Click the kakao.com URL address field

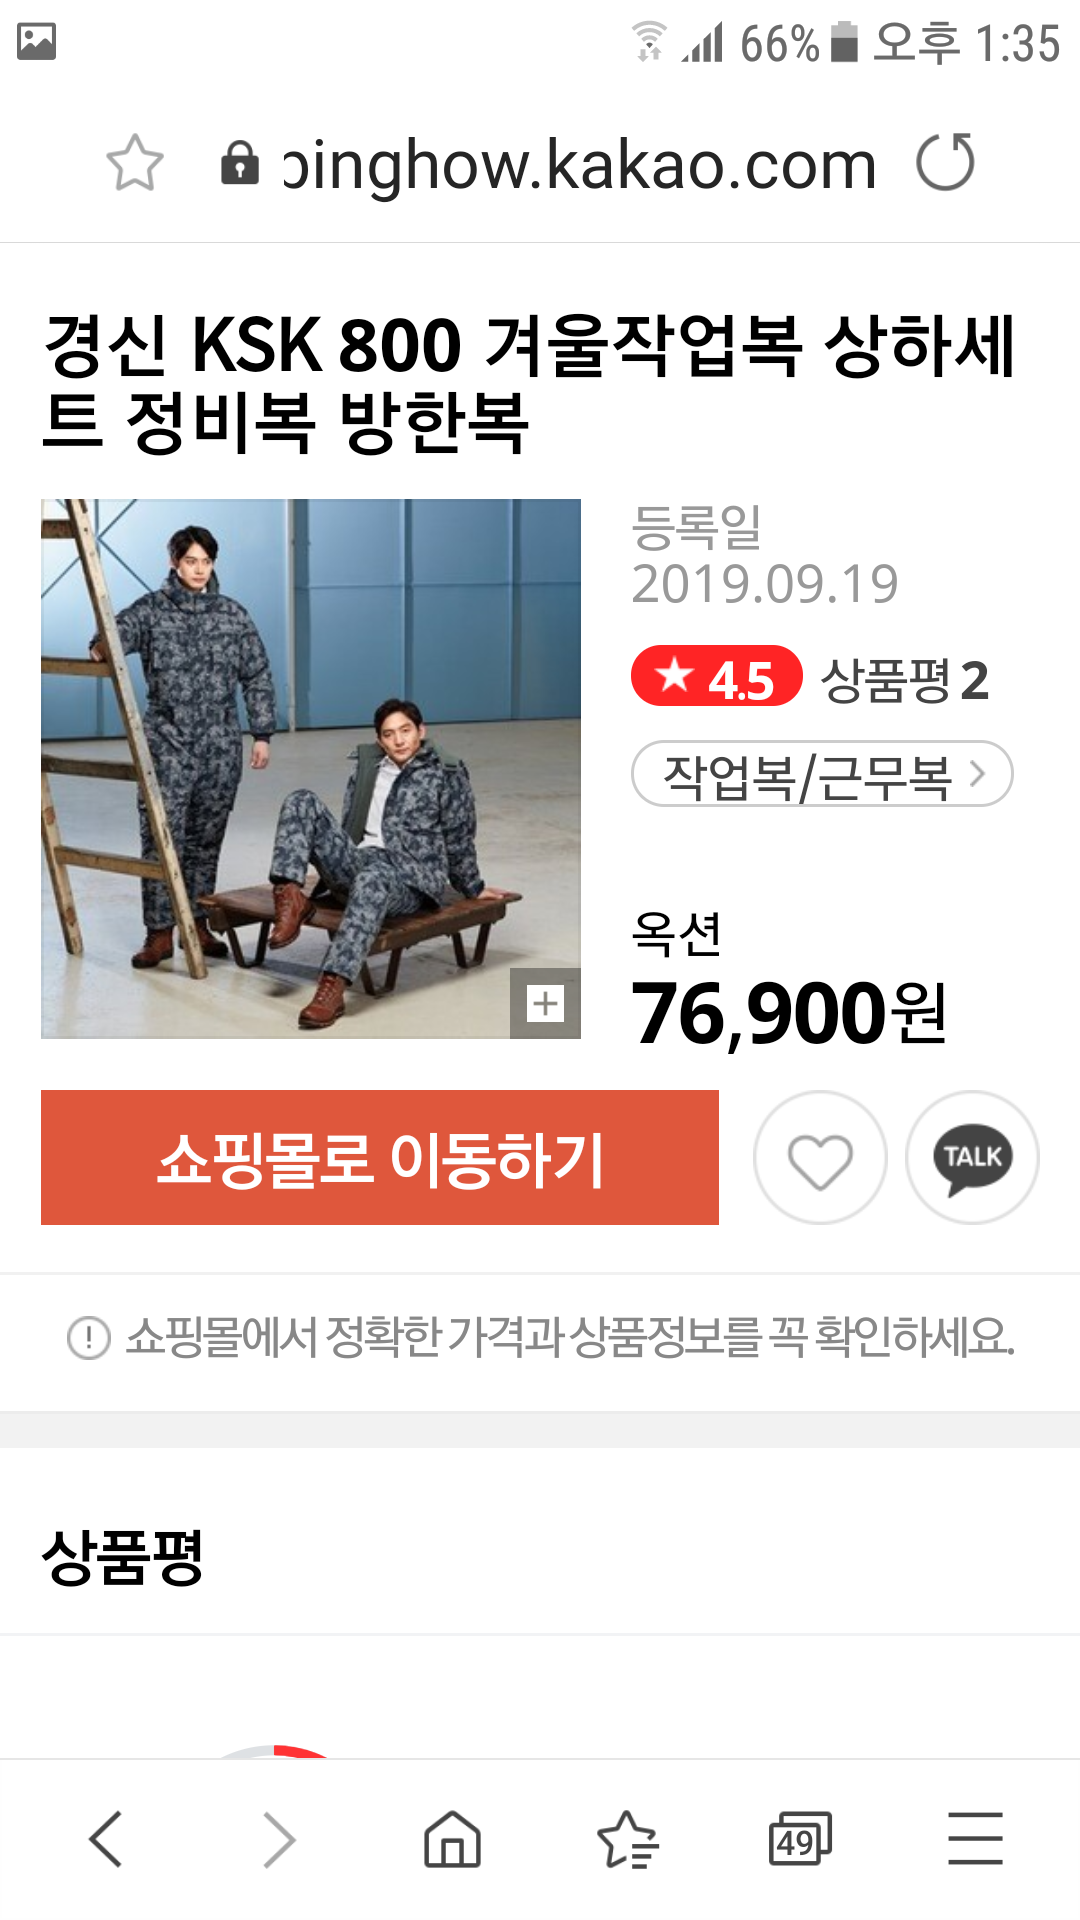[580, 165]
